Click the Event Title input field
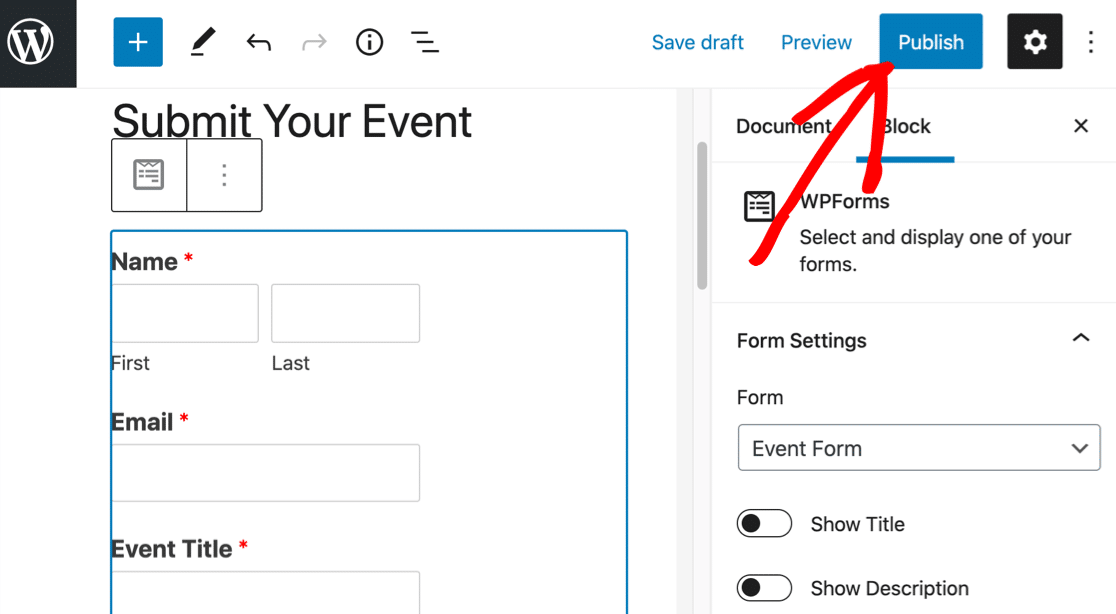 [265, 592]
